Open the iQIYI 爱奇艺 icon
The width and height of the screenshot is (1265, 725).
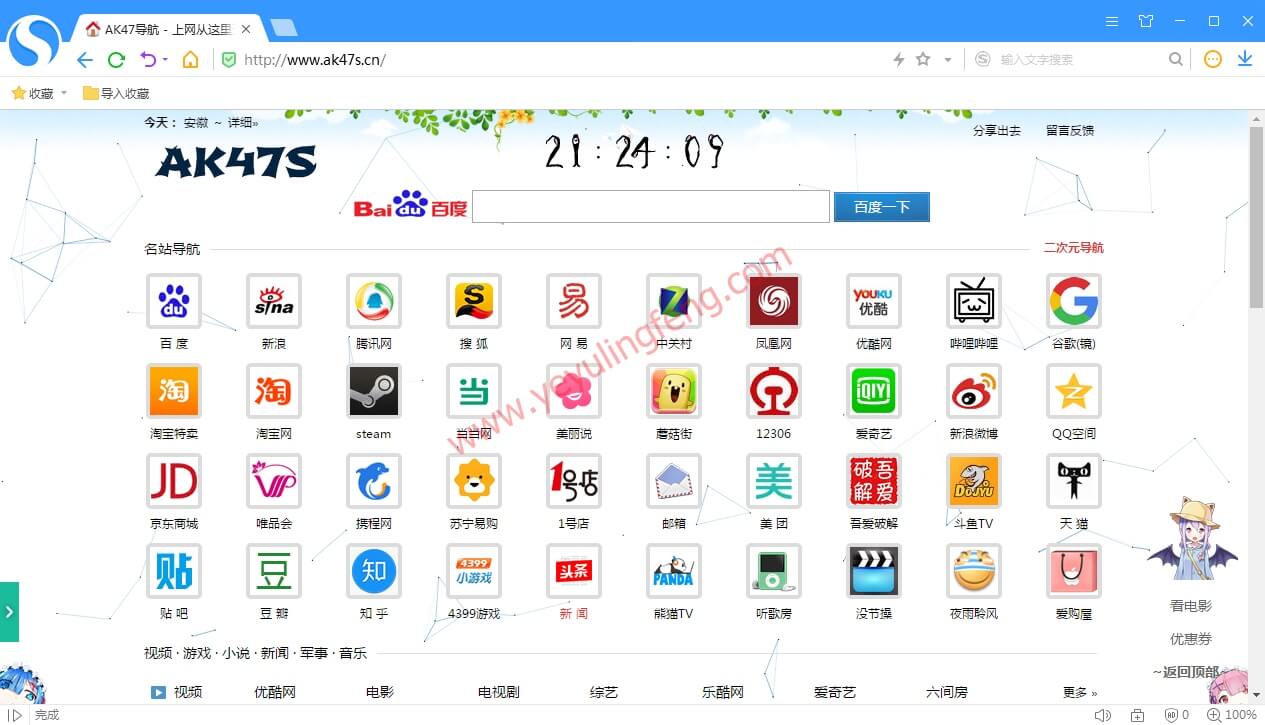click(874, 391)
